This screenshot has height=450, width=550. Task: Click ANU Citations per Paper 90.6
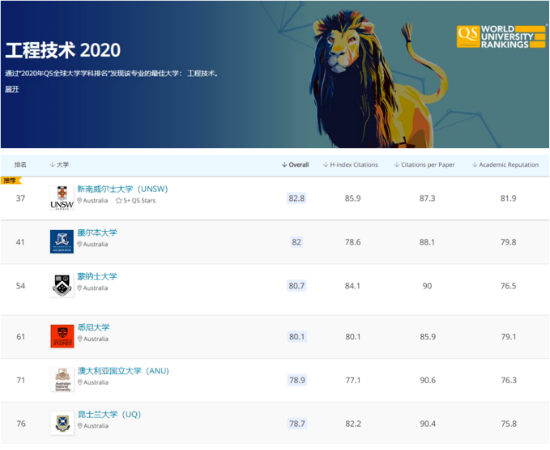pyautogui.click(x=428, y=380)
